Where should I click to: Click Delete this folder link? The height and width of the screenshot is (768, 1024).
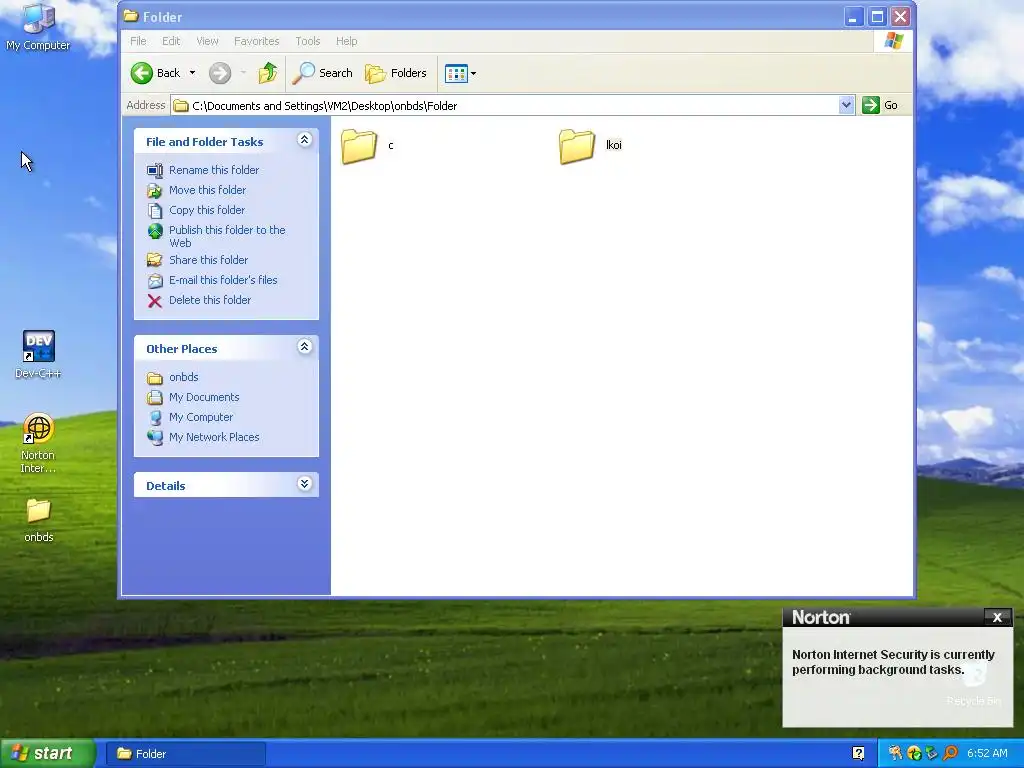coord(210,300)
